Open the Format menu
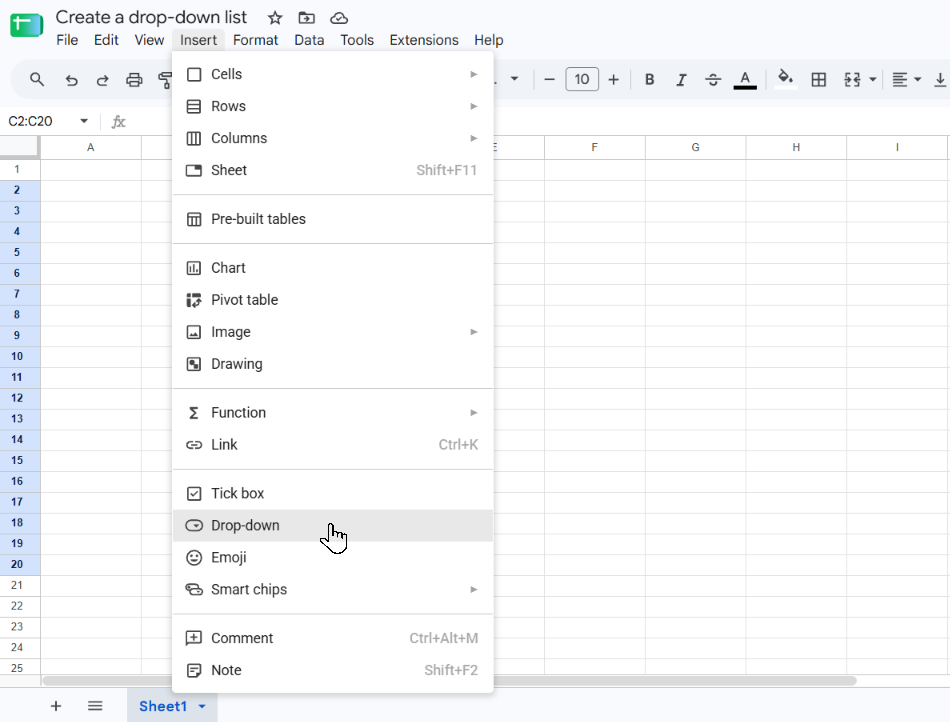The image size is (950, 722). point(255,40)
